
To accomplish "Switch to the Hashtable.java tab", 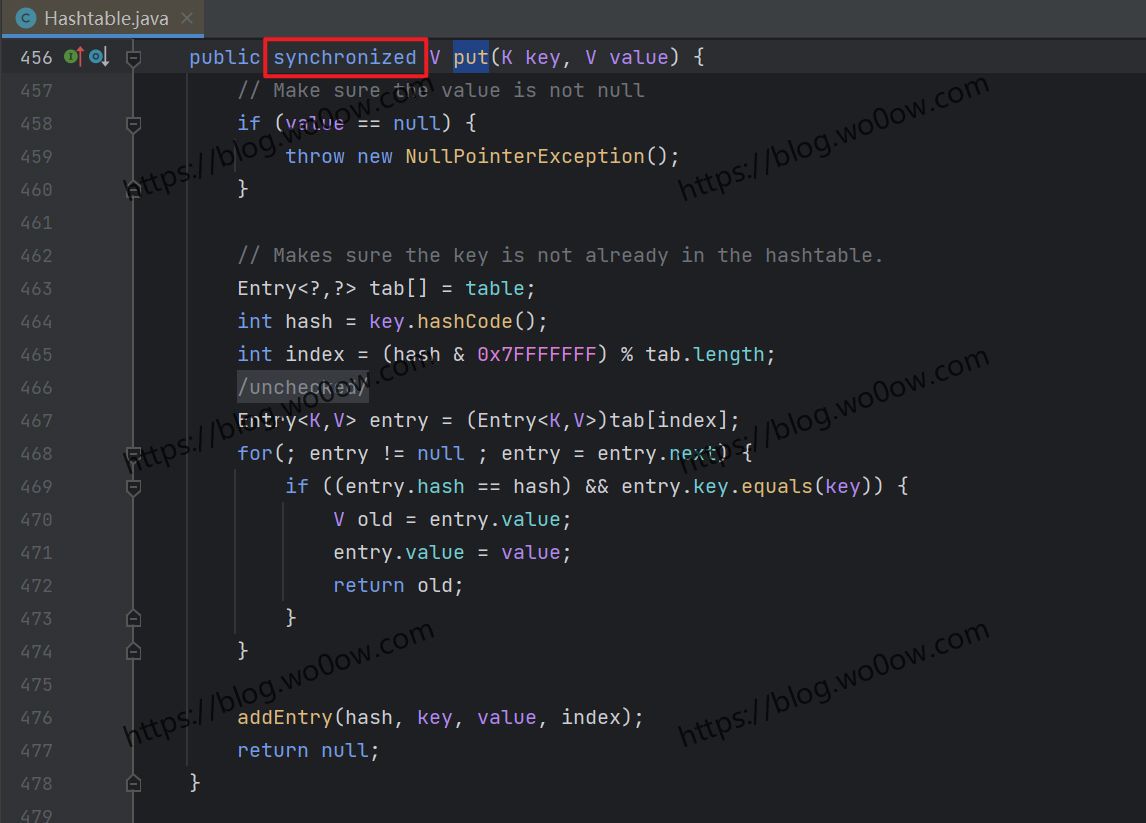I will click(x=105, y=18).
